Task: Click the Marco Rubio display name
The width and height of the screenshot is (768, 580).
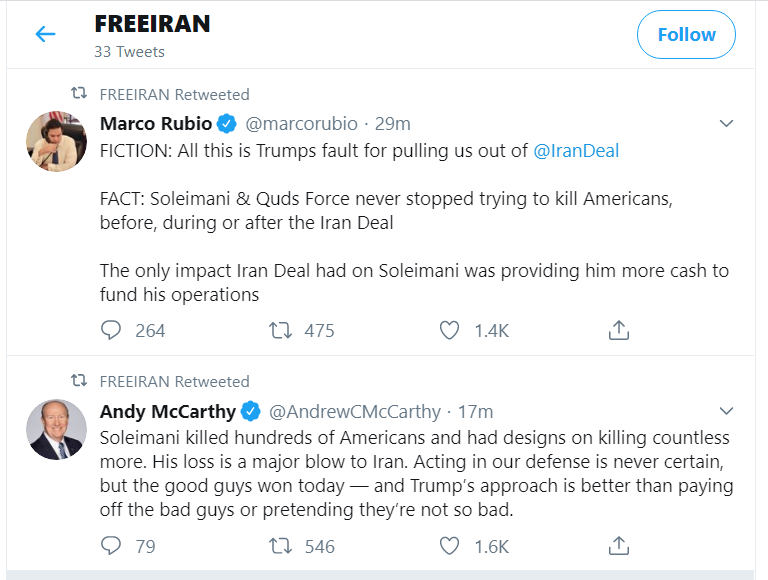Action: click(156, 124)
